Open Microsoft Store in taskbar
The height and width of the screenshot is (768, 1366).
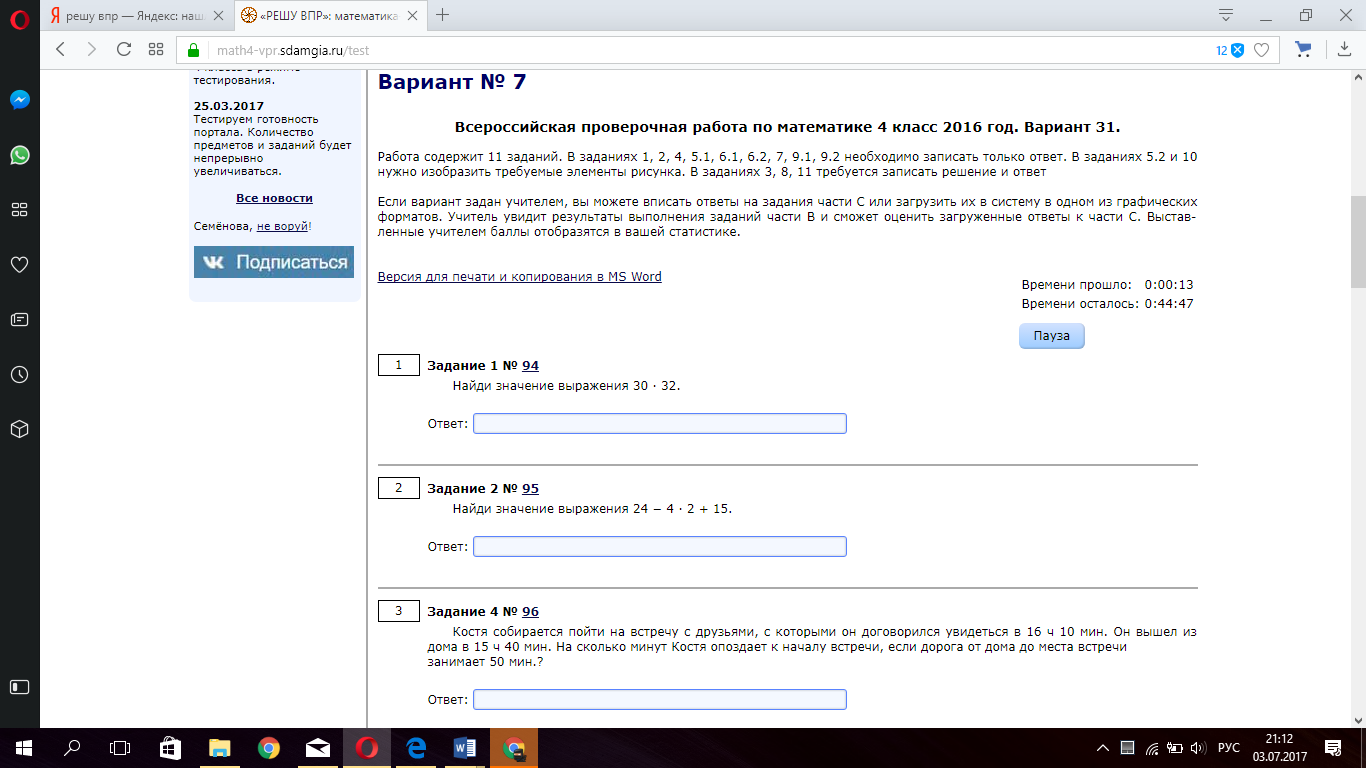pyautogui.click(x=170, y=746)
